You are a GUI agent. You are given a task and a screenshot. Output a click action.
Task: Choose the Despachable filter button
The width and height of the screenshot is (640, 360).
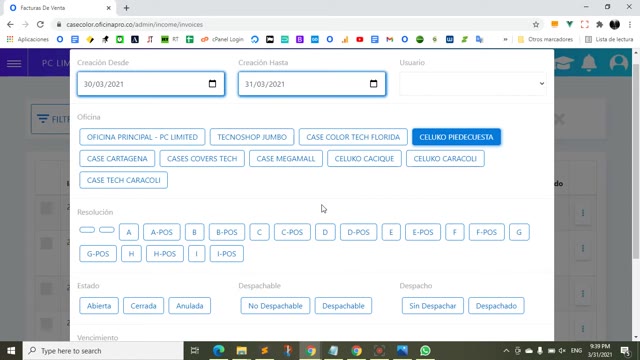coord(343,306)
